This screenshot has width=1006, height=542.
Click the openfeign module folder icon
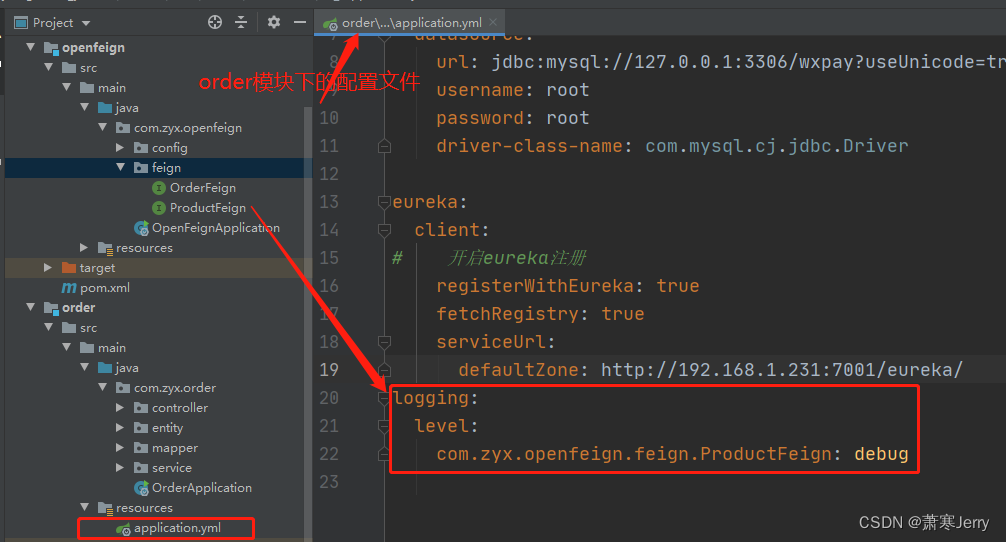click(51, 48)
